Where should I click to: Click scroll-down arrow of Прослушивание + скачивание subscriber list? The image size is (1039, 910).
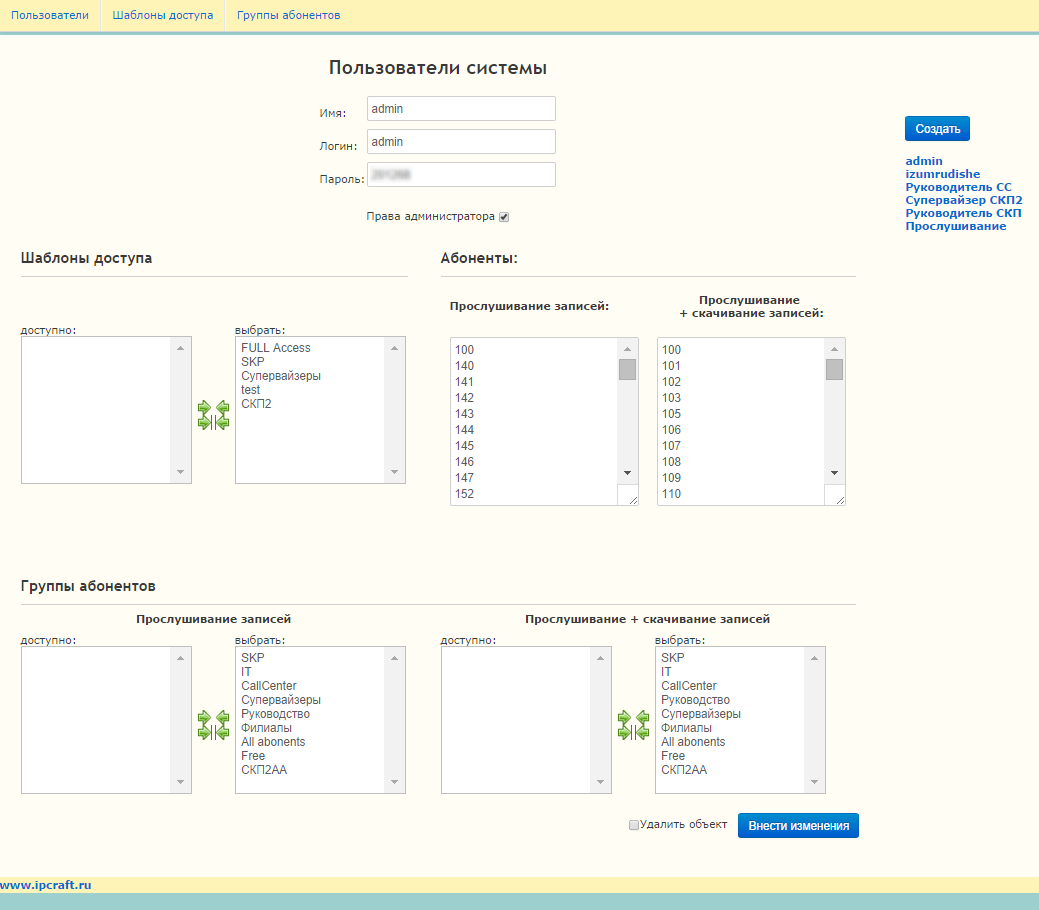pos(834,473)
